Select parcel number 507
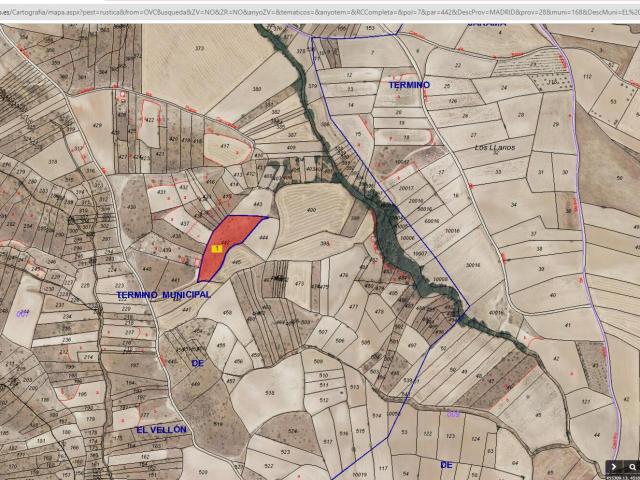 coord(323,332)
